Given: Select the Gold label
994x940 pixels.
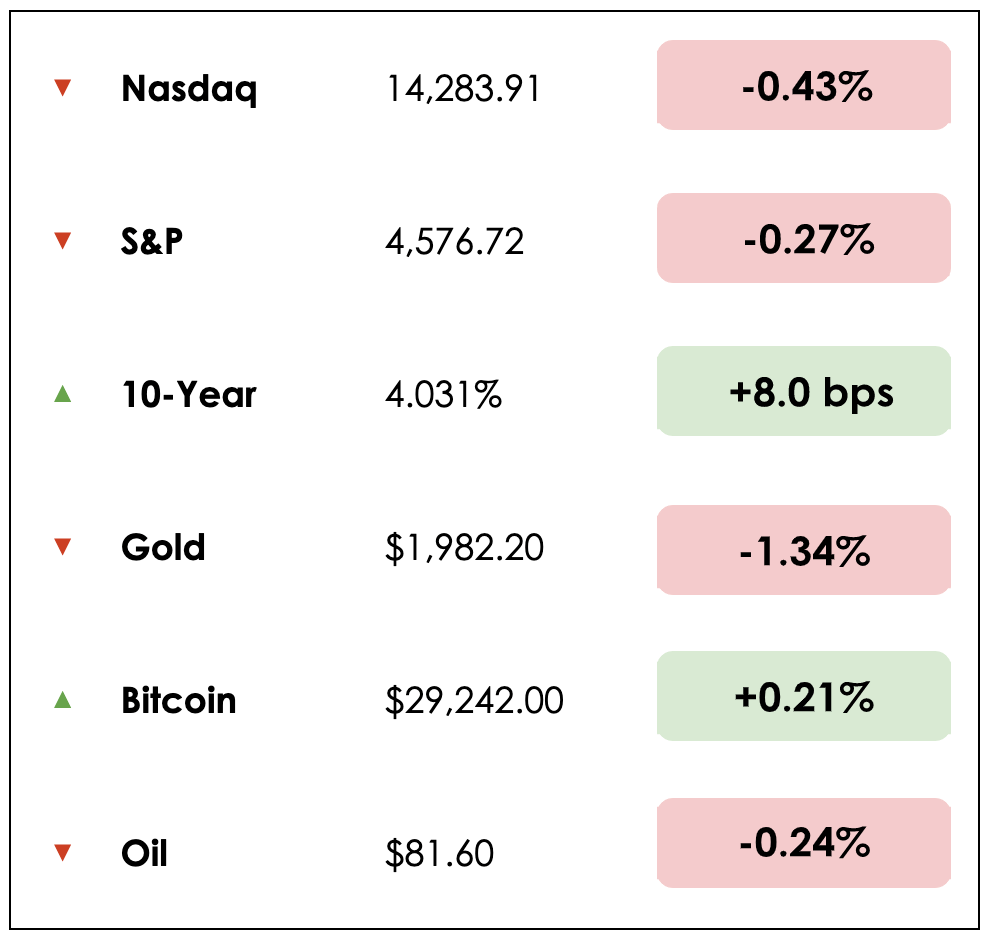Looking at the screenshot, I should pyautogui.click(x=163, y=548).
